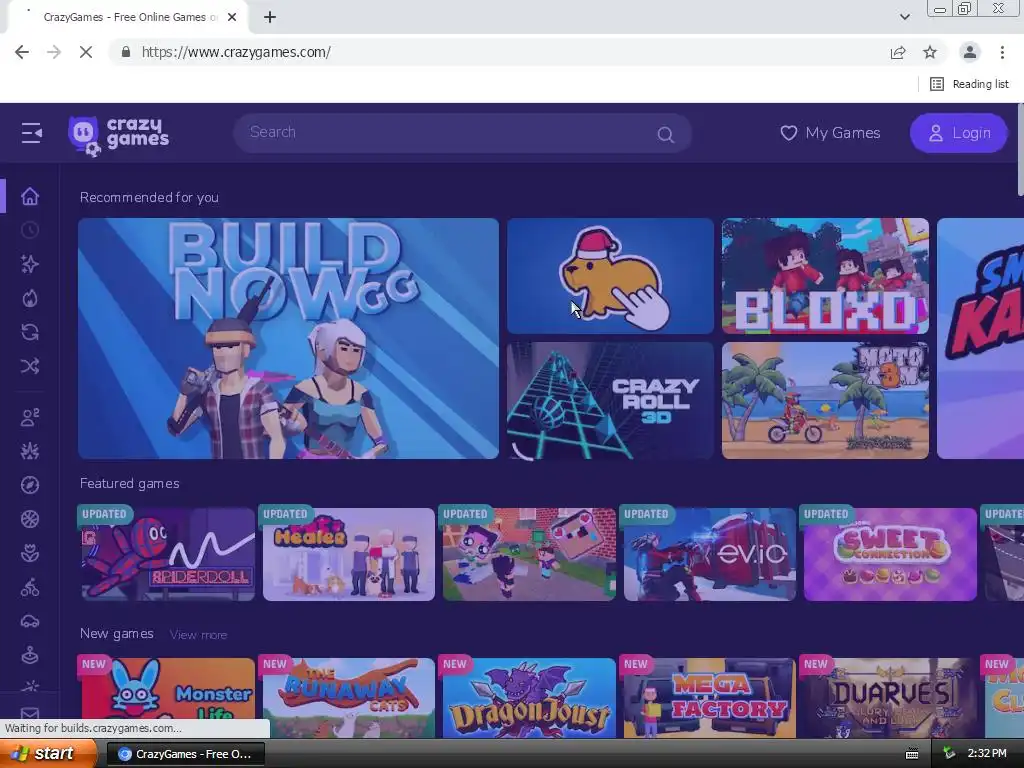Collapse the sidebar with the hamburger menu icon
The image size is (1024, 768).
[31, 133]
